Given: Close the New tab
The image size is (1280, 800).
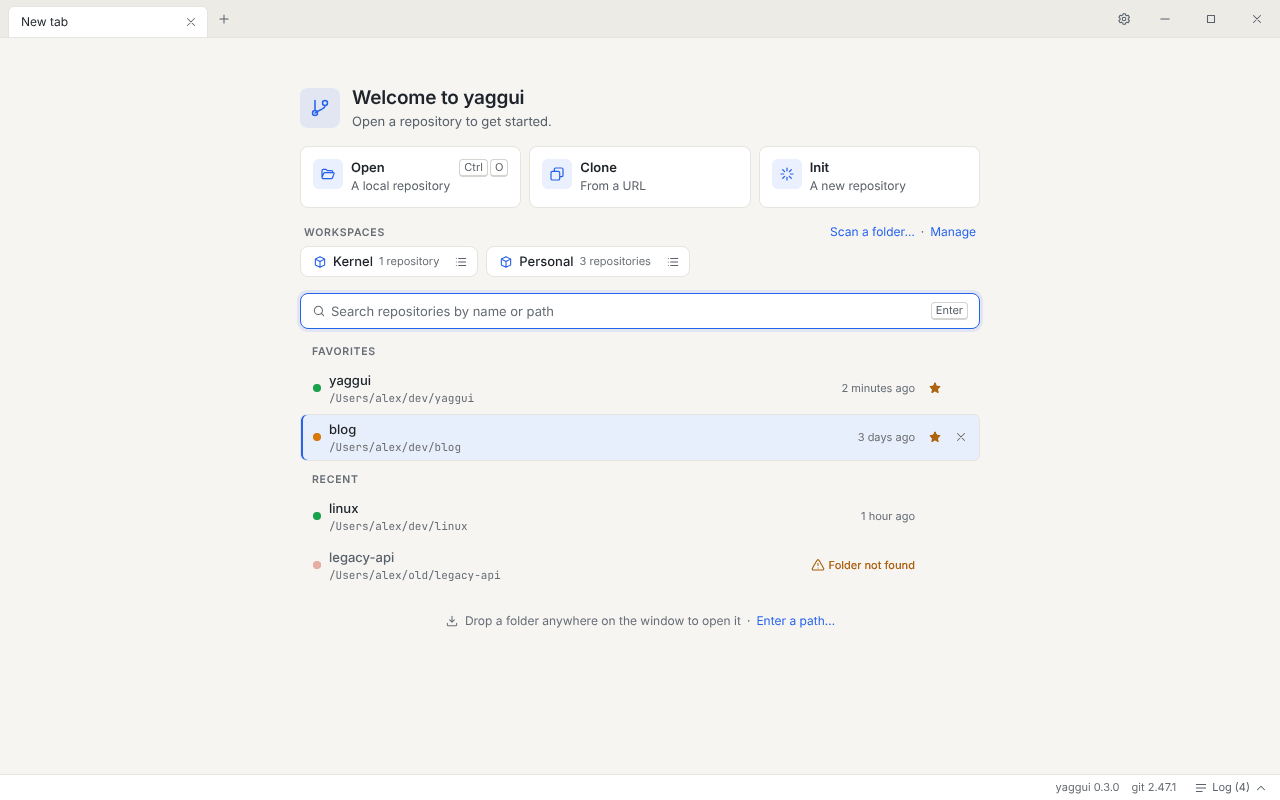Looking at the screenshot, I should (x=191, y=22).
